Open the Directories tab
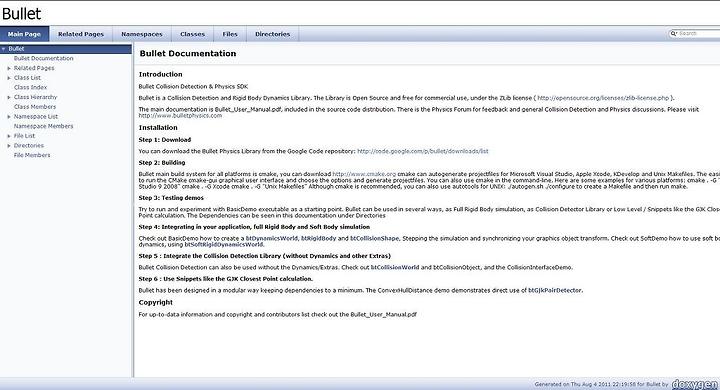720x390 pixels. tap(273, 34)
